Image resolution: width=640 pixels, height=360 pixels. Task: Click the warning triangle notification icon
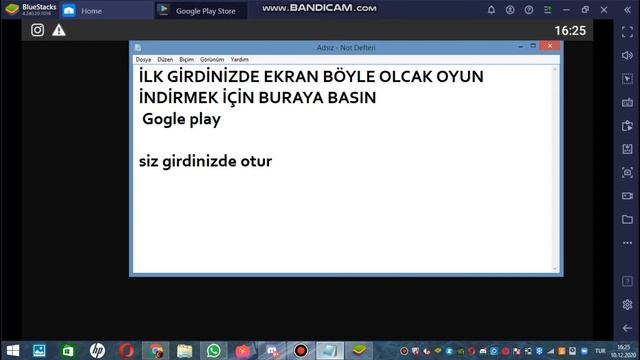(59, 30)
